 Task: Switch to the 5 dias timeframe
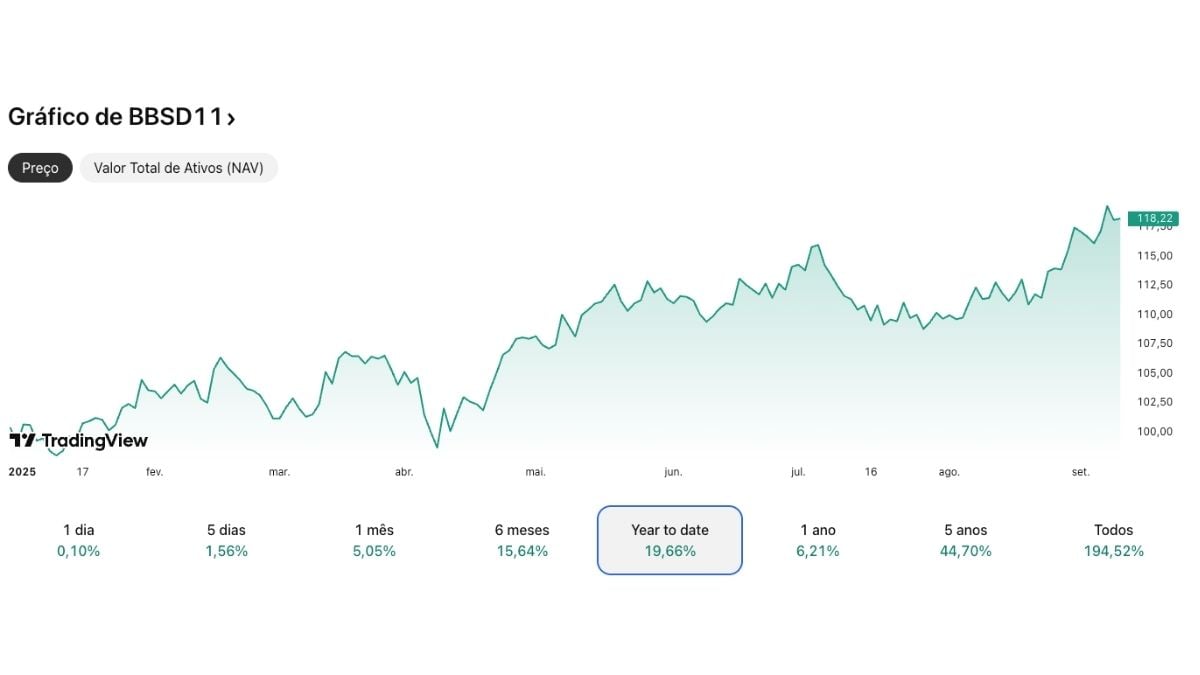(x=226, y=540)
